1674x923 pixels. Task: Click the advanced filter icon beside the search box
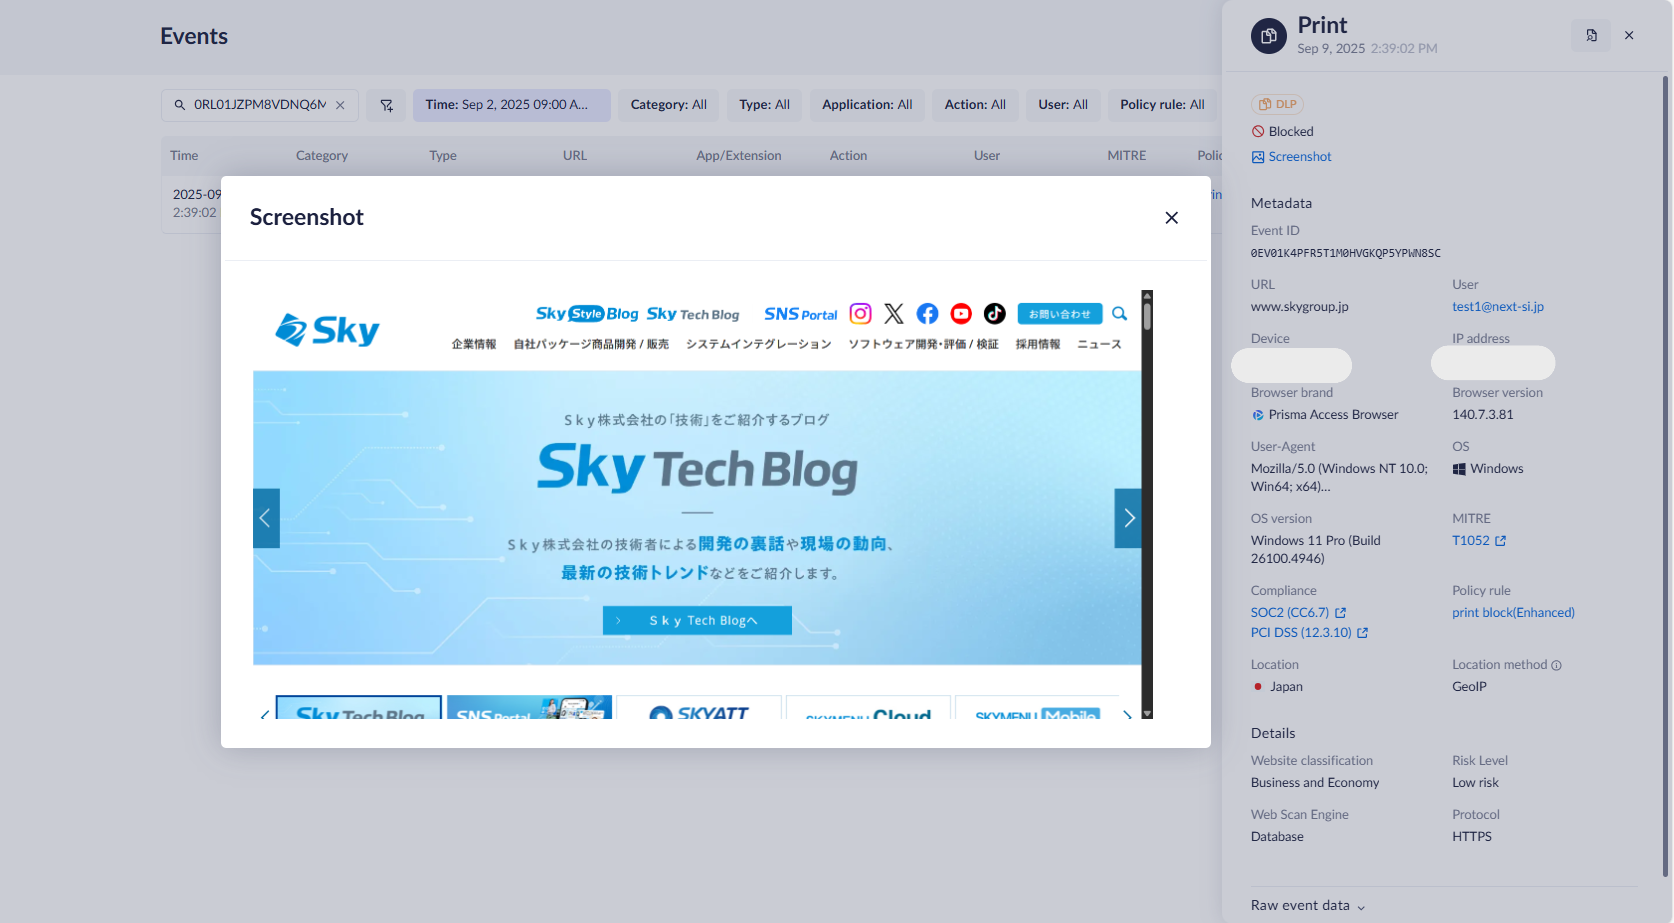click(x=386, y=105)
